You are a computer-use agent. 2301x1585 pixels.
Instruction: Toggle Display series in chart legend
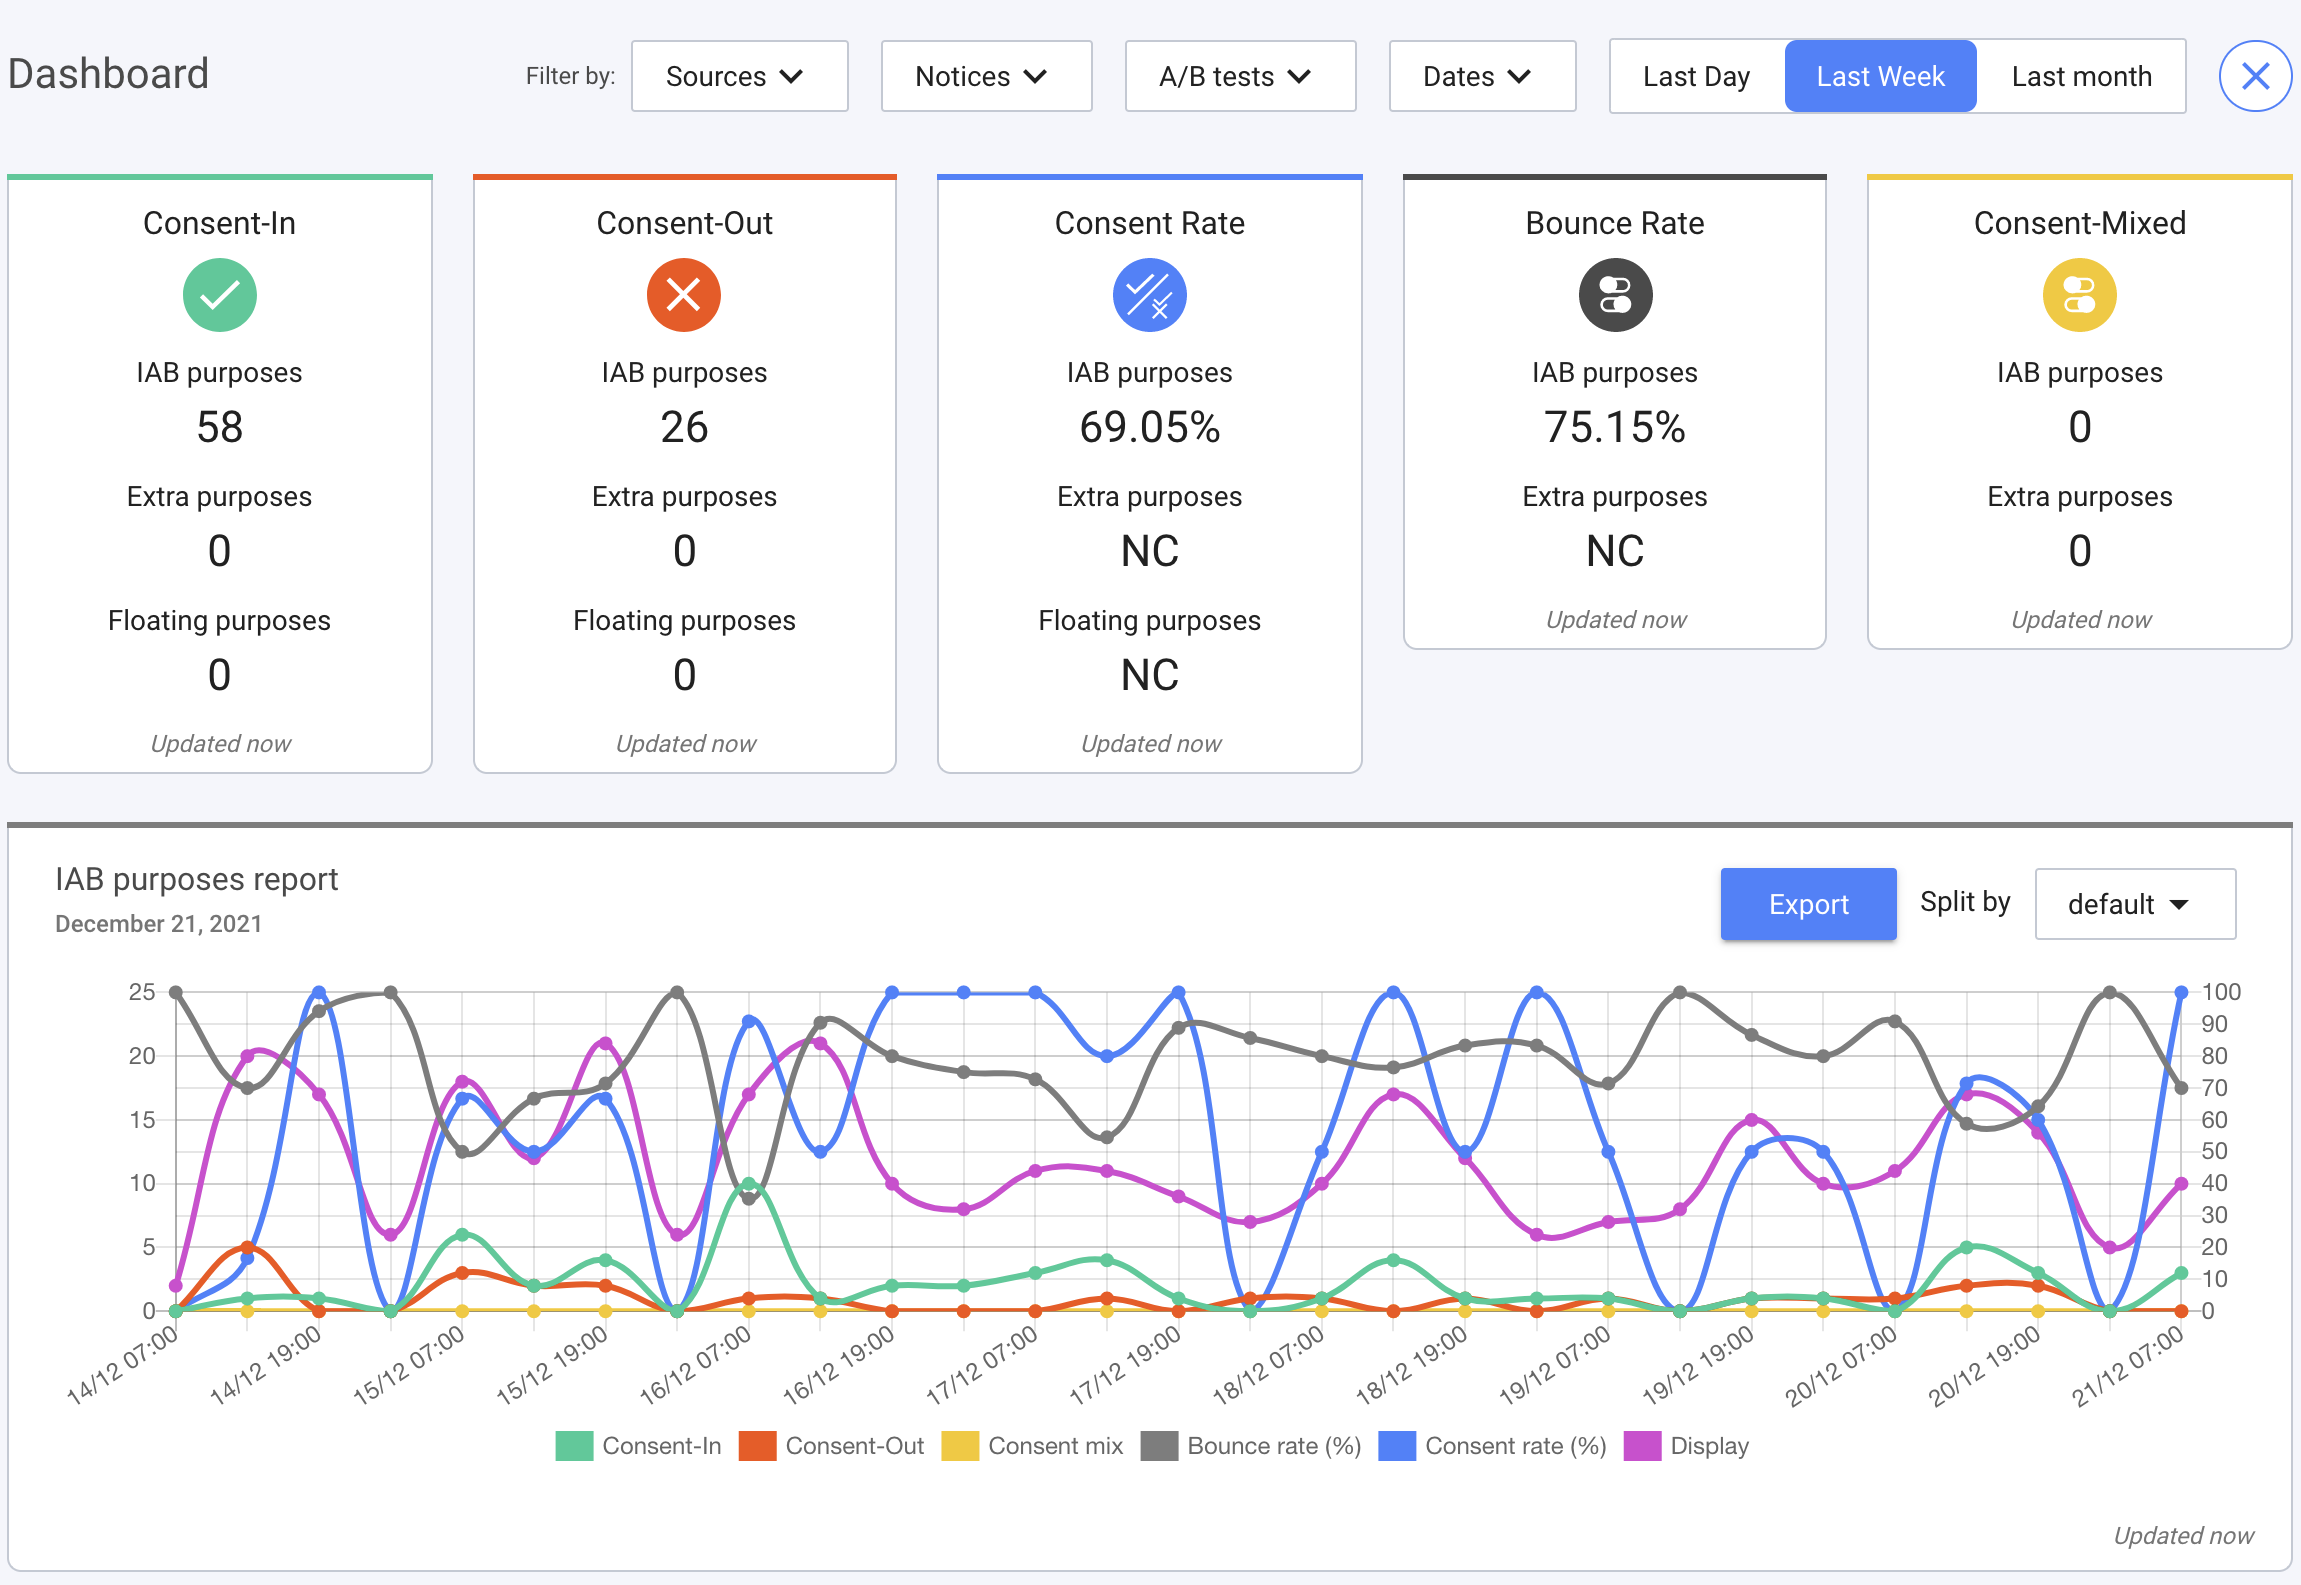click(1708, 1446)
